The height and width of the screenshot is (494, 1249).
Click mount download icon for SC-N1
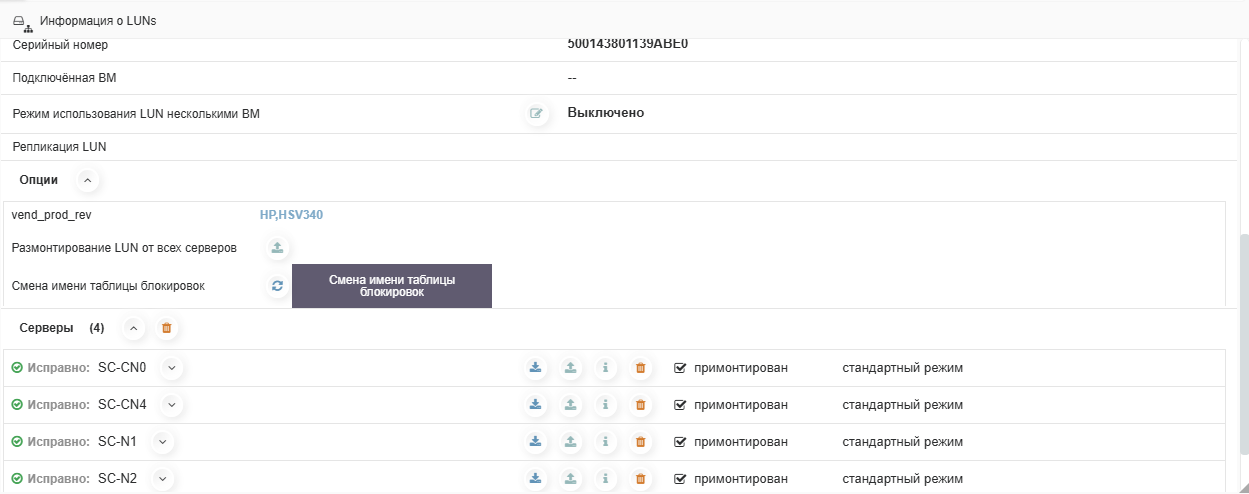[535, 441]
